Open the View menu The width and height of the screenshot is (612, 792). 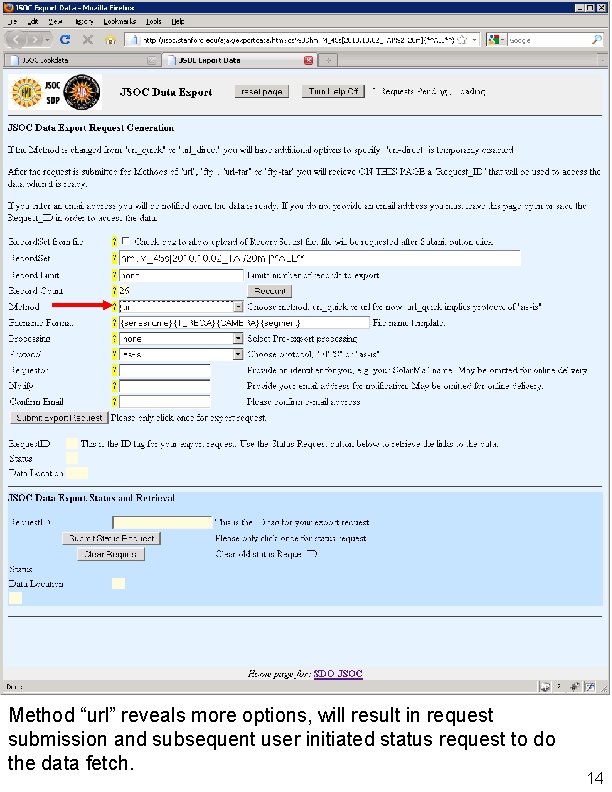pyautogui.click(x=55, y=22)
